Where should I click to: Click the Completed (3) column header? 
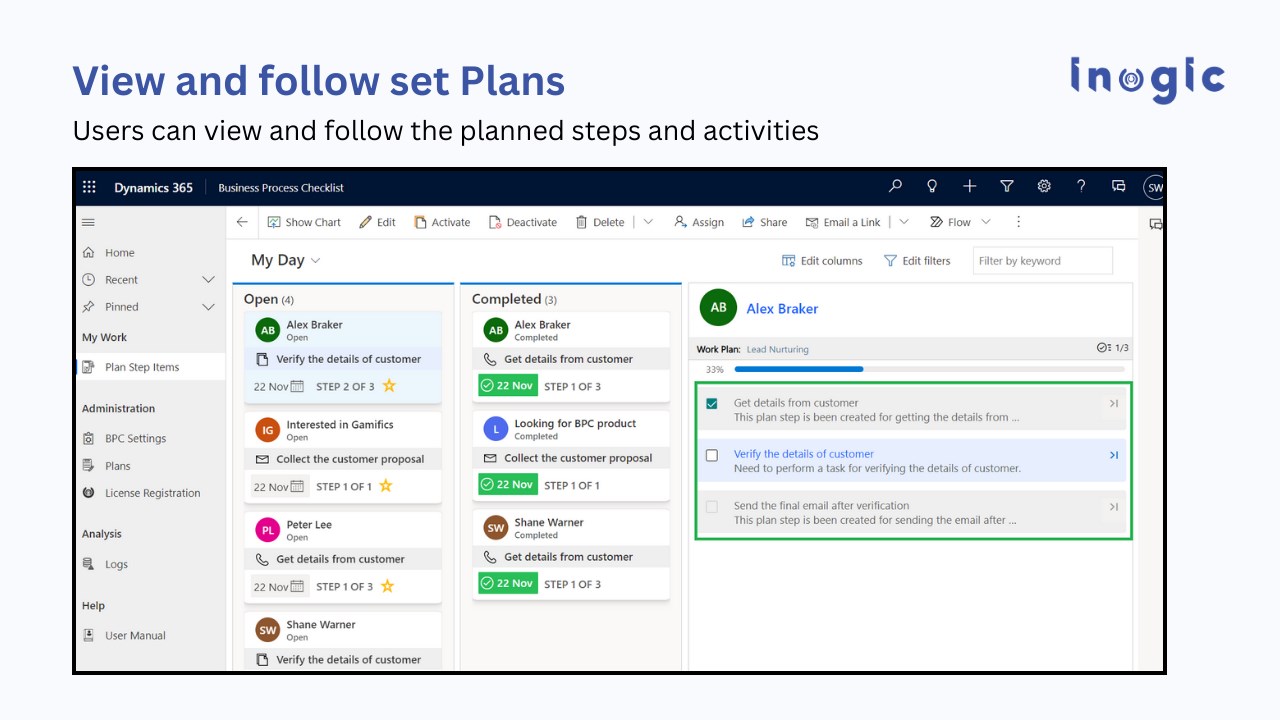(514, 299)
